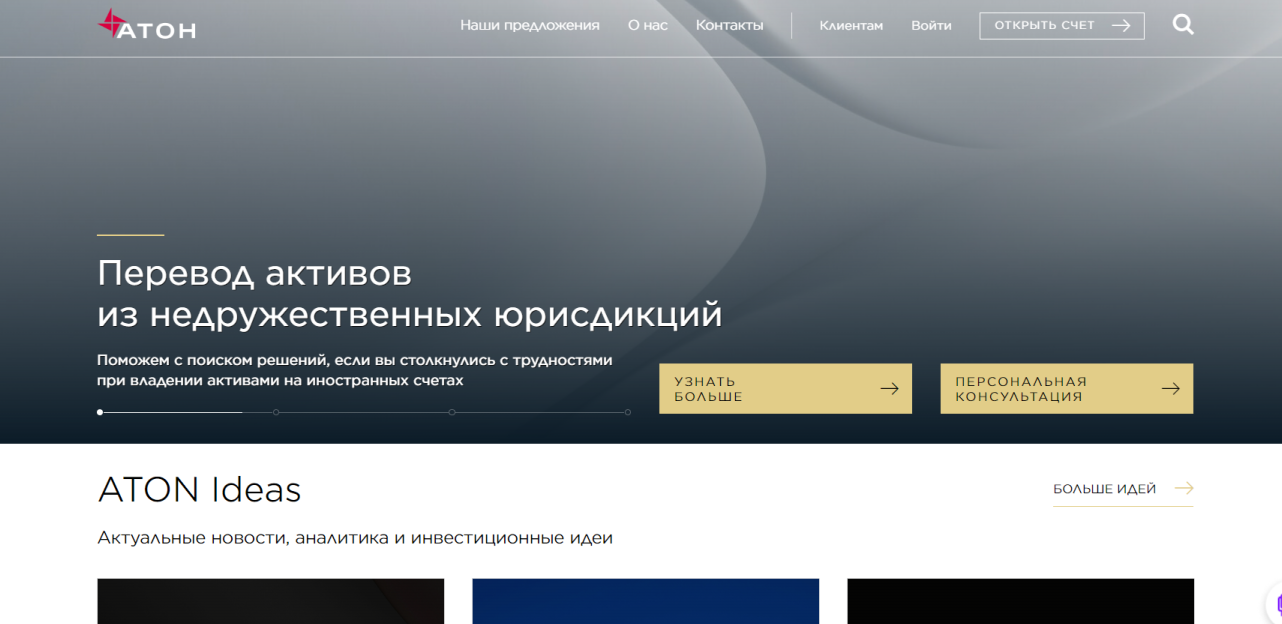Open the third black ATON Ideas card
This screenshot has width=1282, height=624.
click(1020, 601)
